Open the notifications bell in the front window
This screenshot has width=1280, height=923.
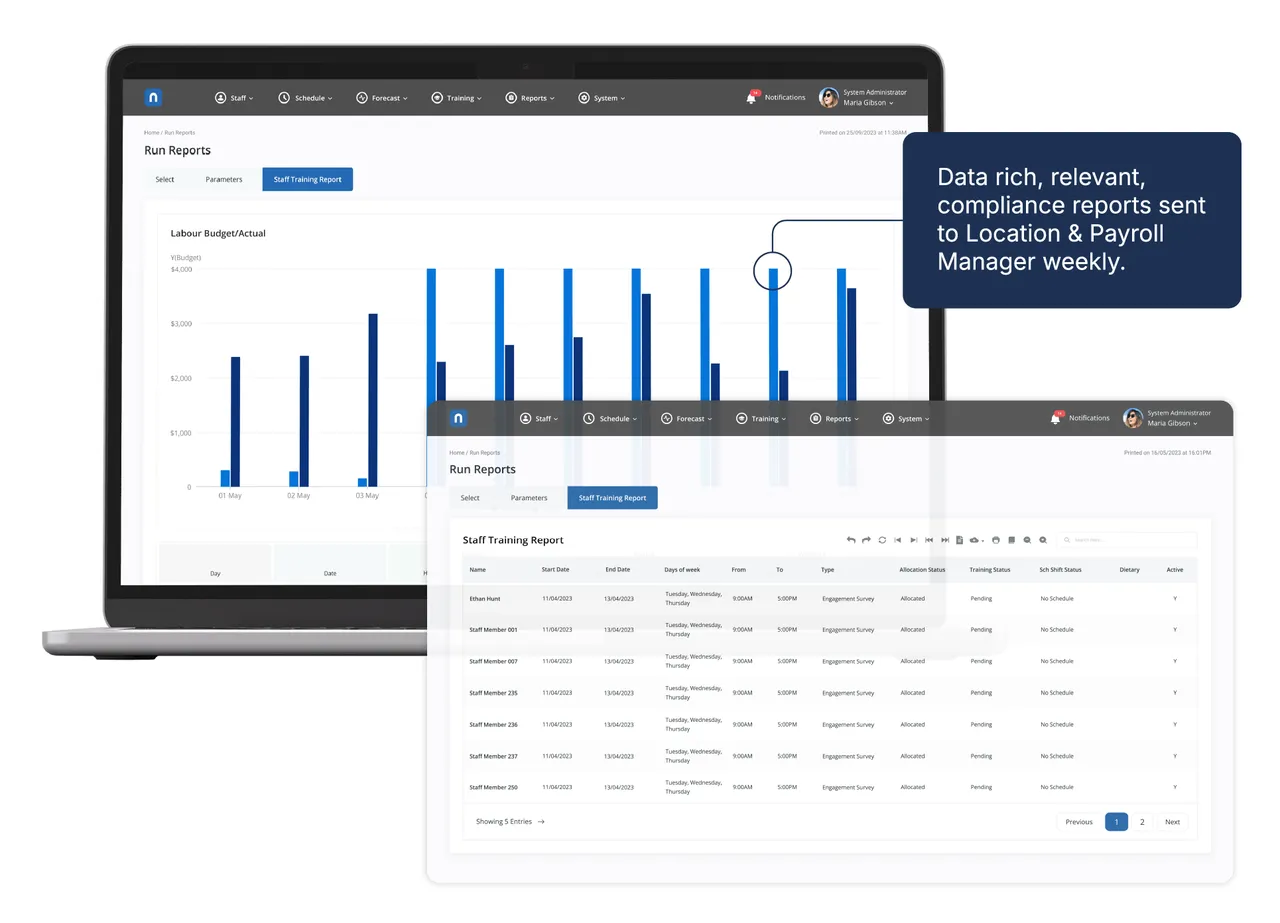click(1055, 418)
